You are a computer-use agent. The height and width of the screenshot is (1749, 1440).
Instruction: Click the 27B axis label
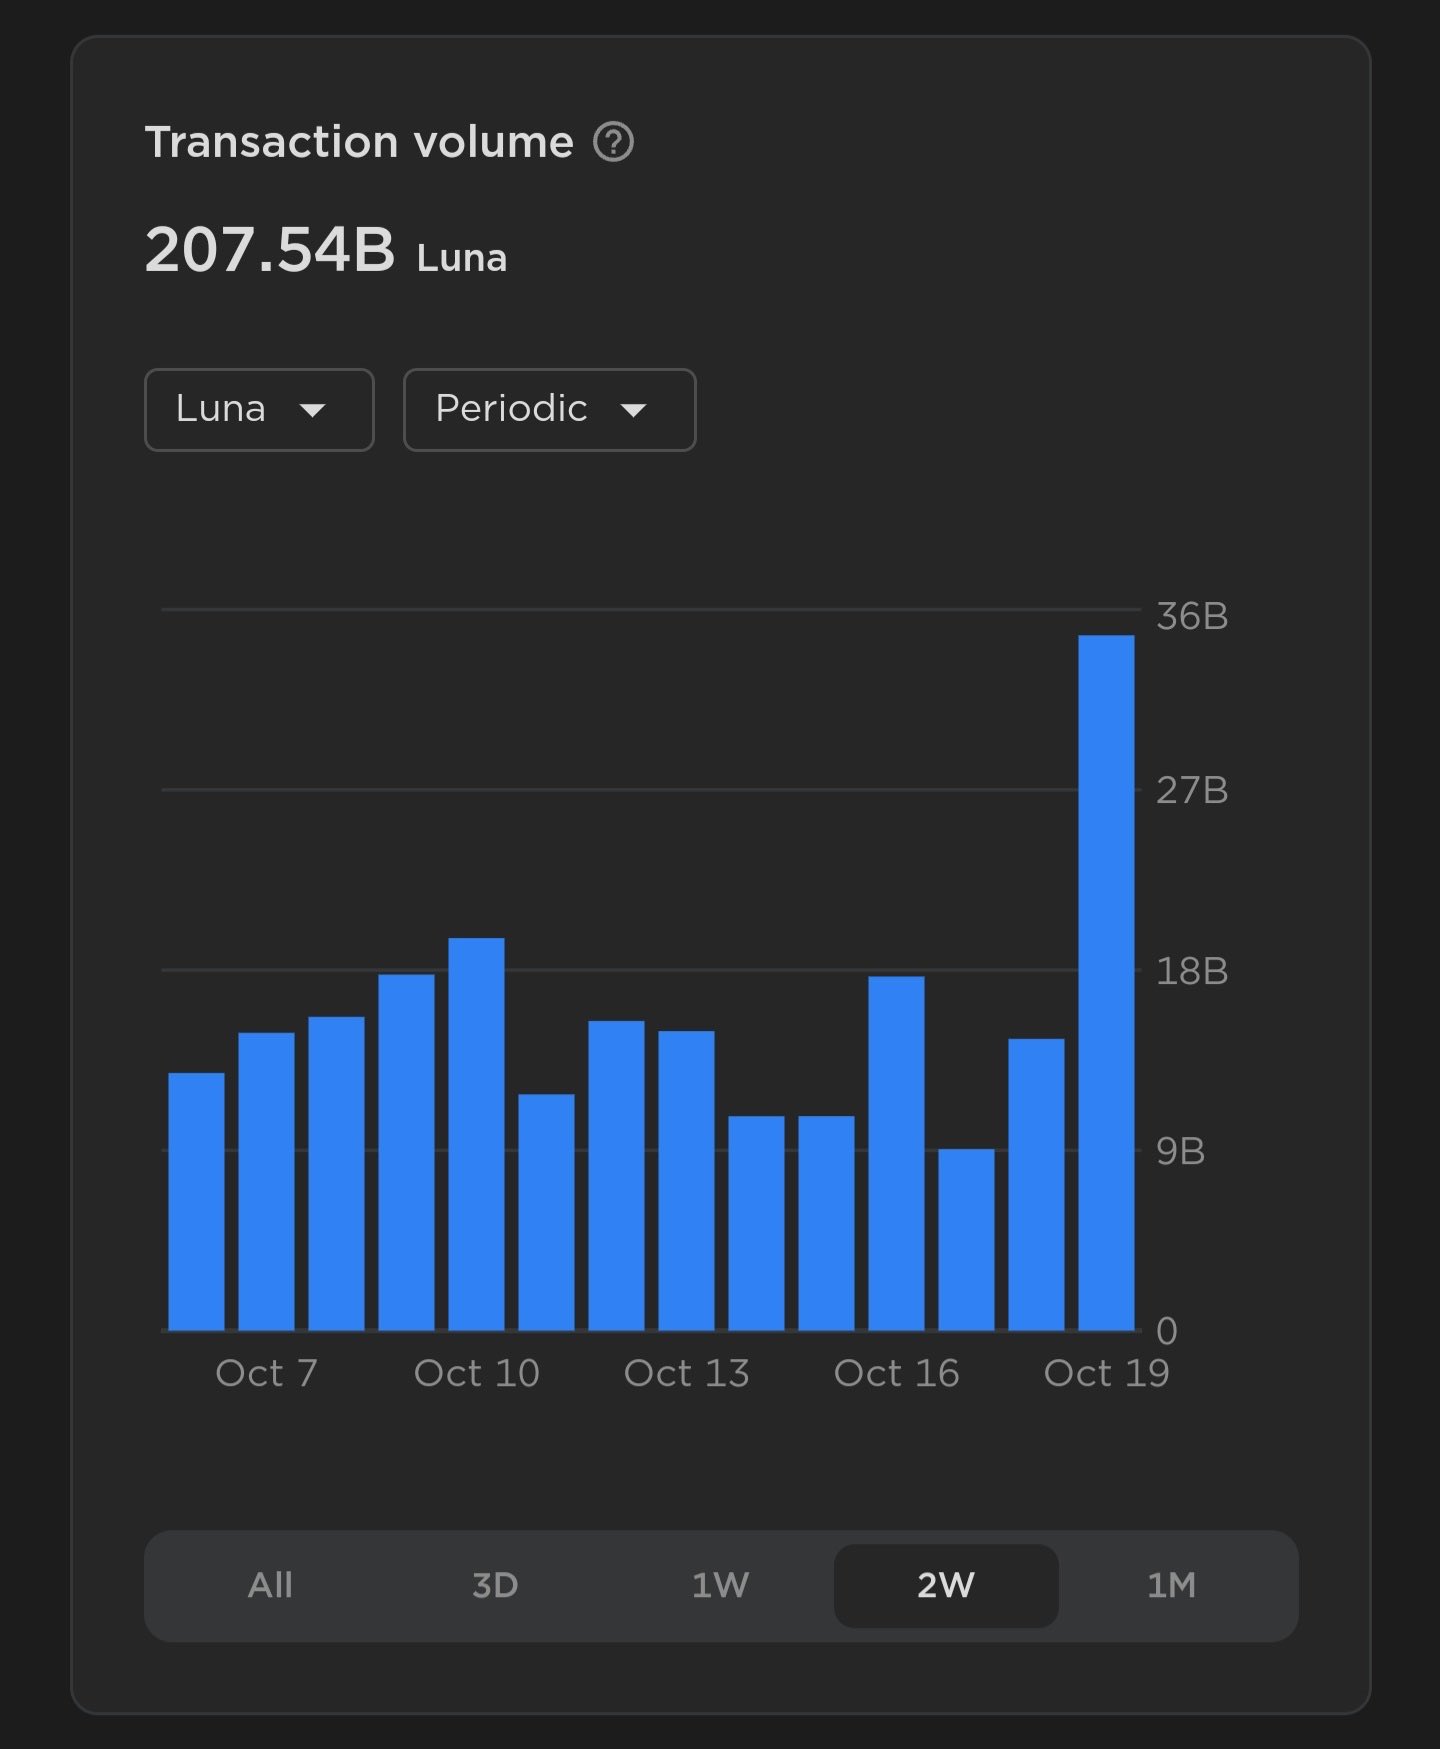[x=1192, y=790]
